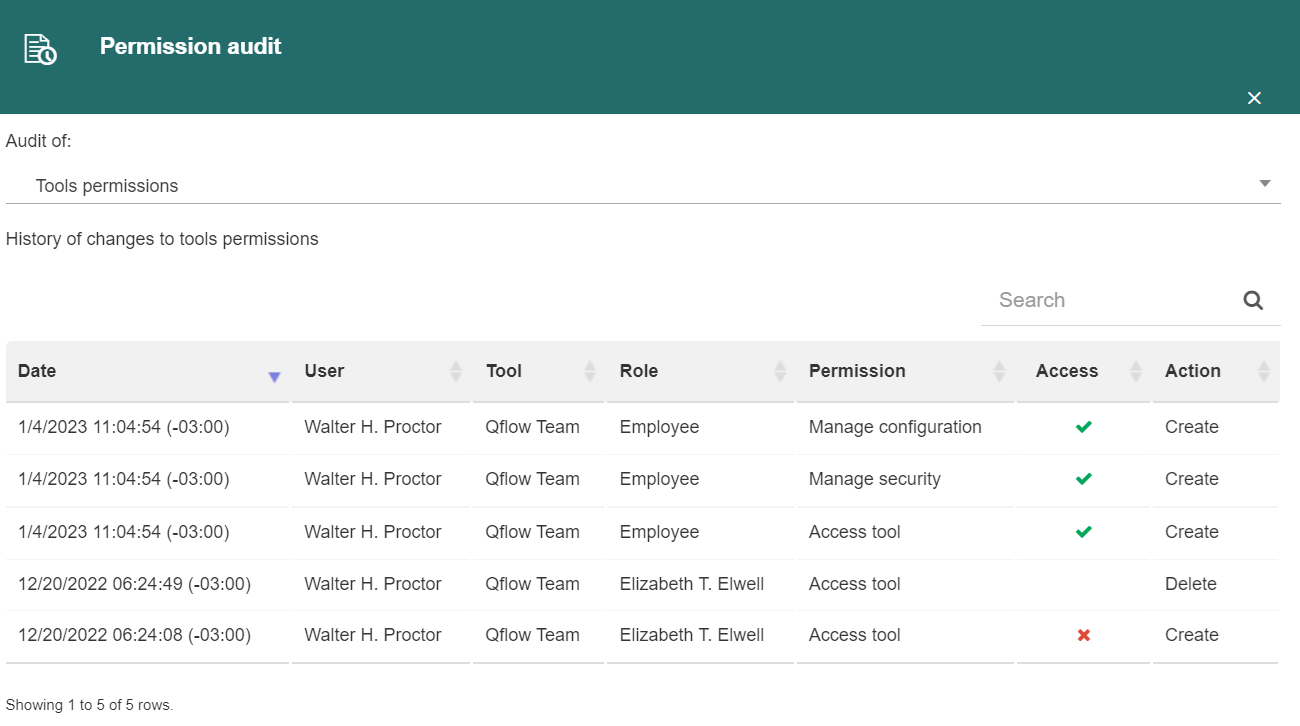The width and height of the screenshot is (1300, 726).
Task: Expand the Audit of dropdown arrow
Action: point(1265,184)
